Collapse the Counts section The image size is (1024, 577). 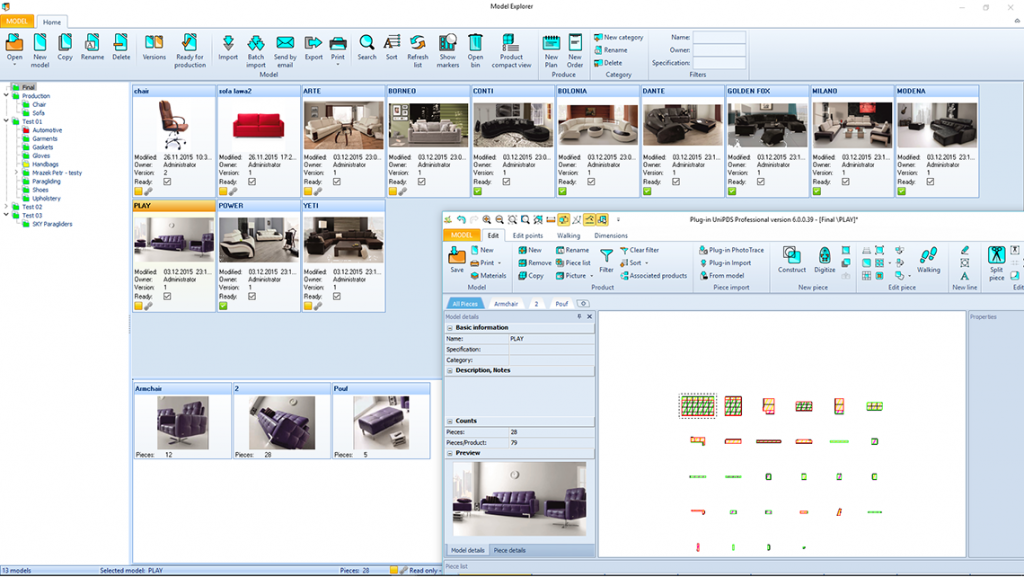(x=450, y=421)
